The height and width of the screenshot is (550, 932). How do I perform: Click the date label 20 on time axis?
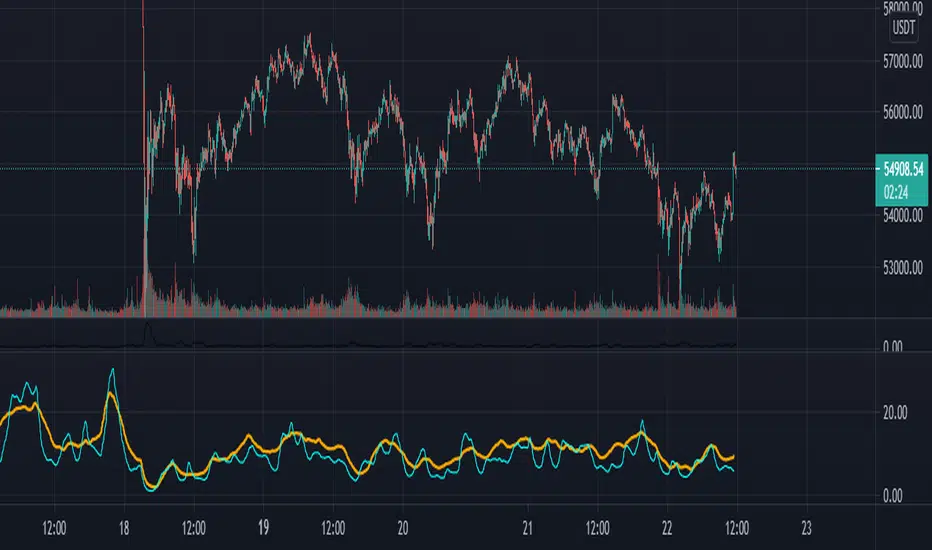tap(402, 528)
